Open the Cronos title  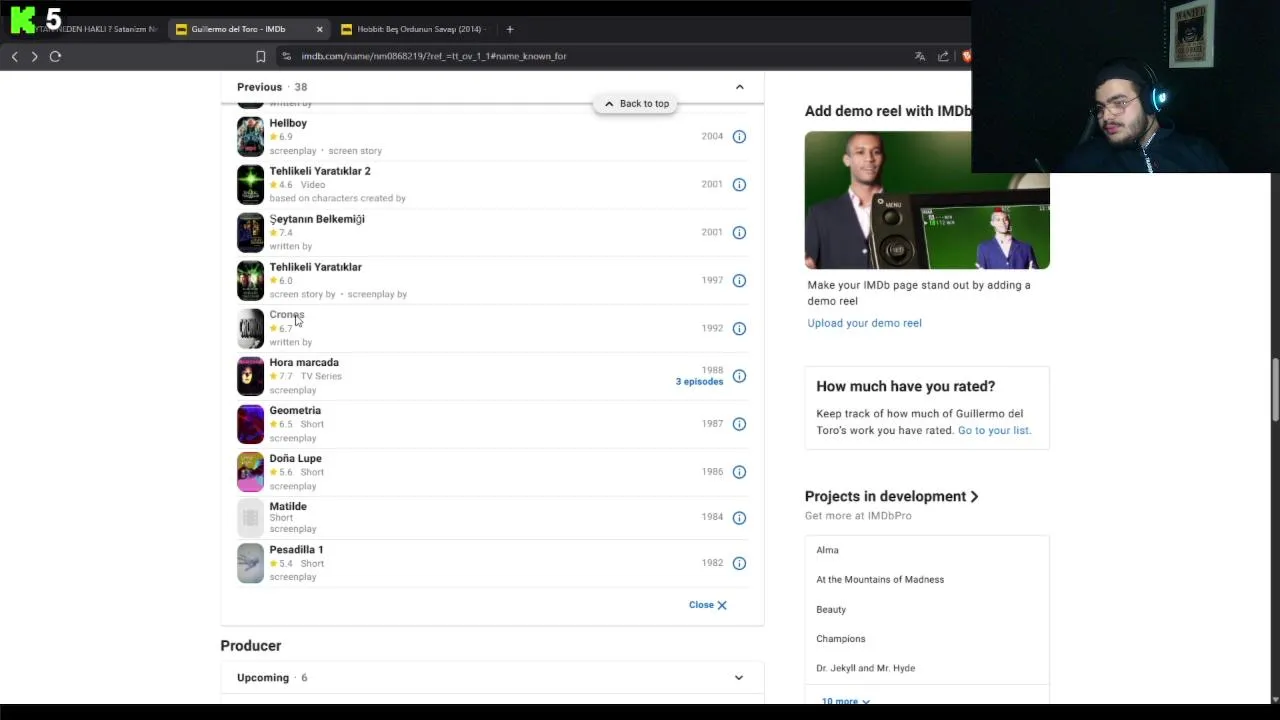(x=286, y=315)
